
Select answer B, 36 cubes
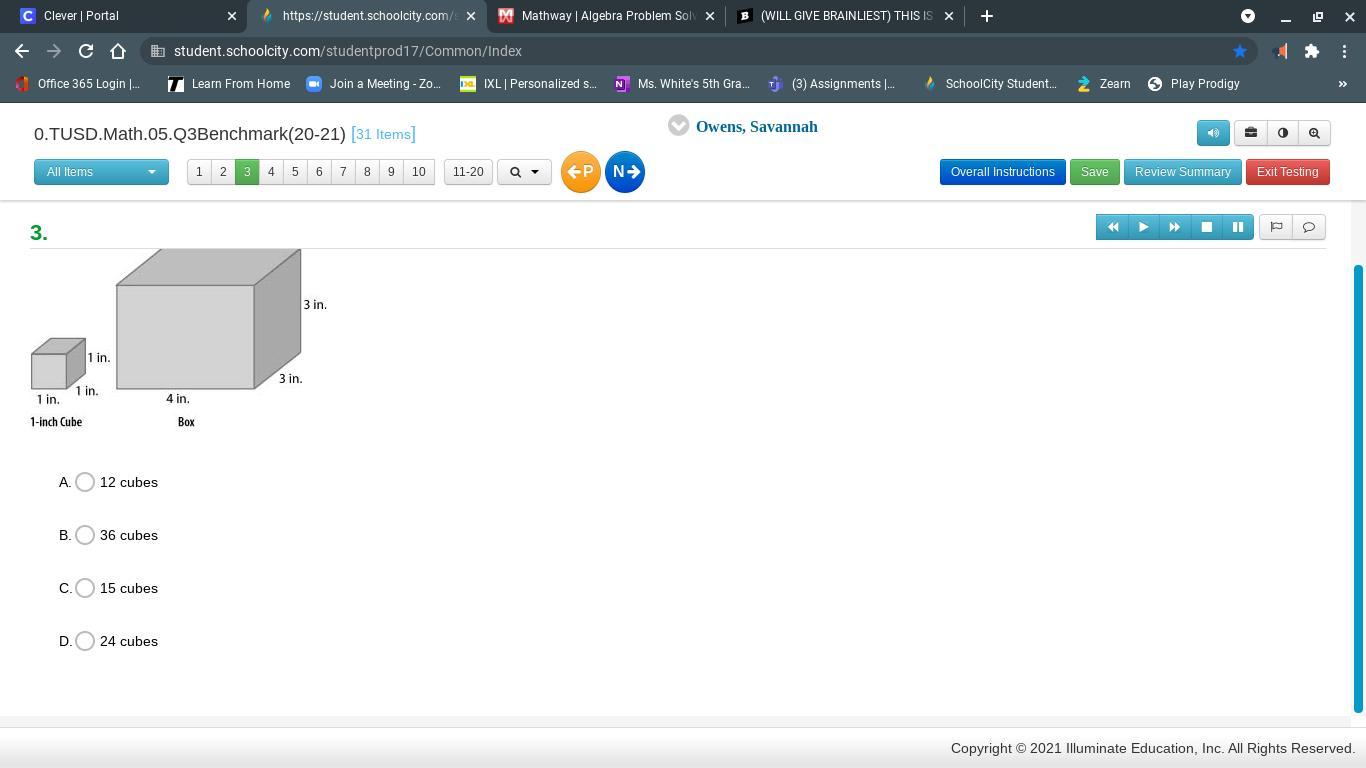coord(85,535)
